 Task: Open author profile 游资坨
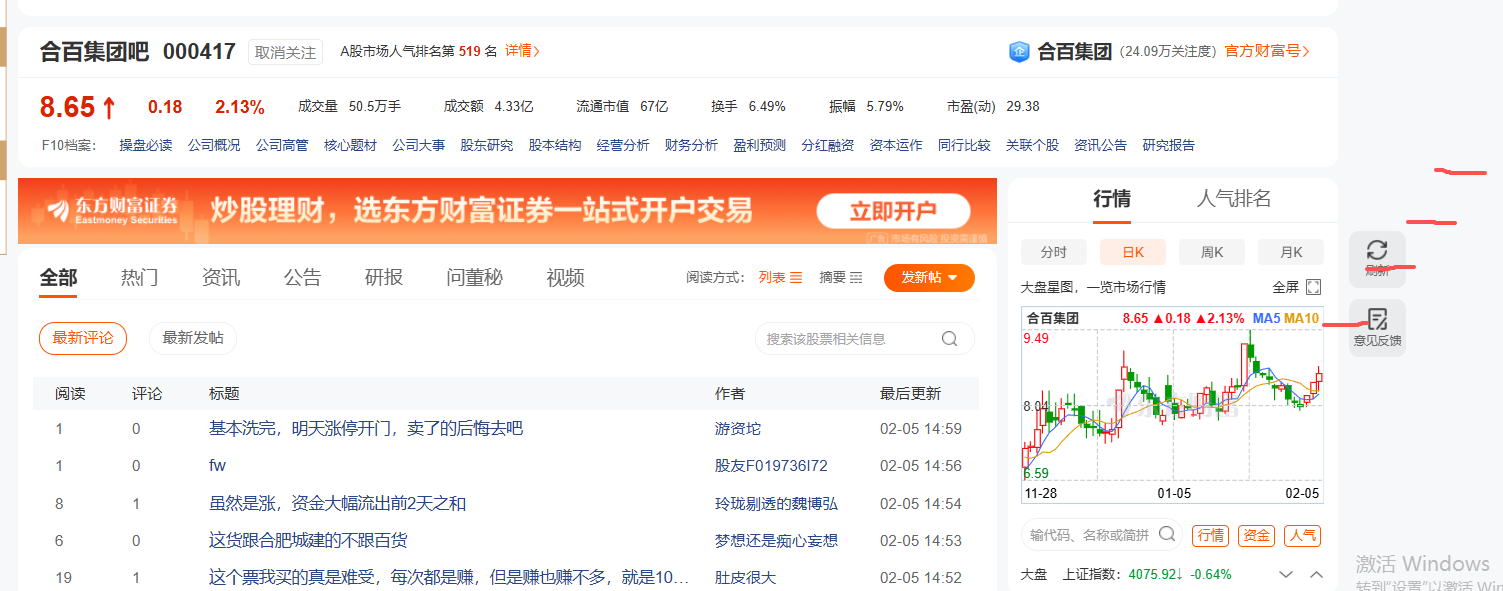[x=738, y=429]
